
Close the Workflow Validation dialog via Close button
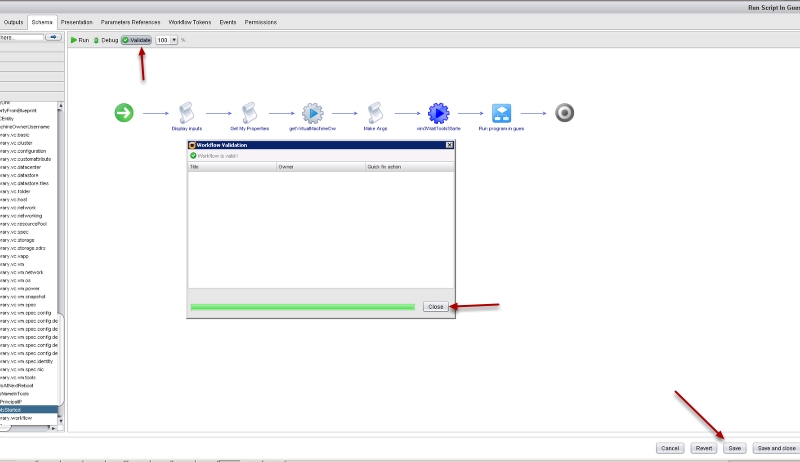435,306
